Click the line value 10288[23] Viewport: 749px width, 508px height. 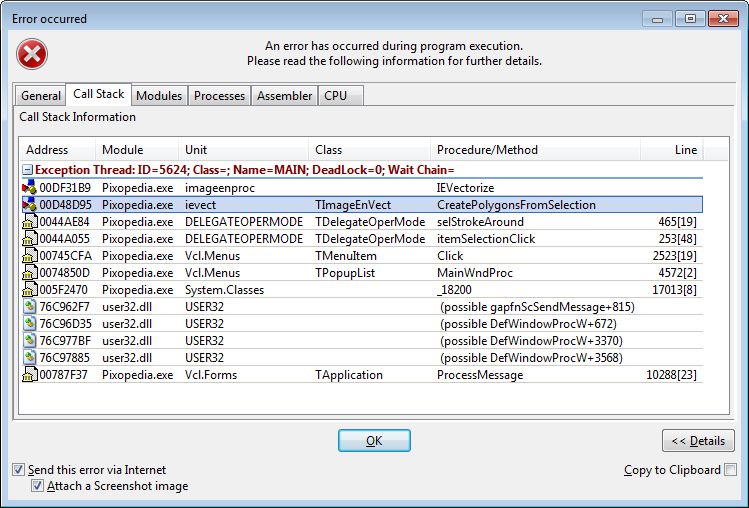[672, 375]
